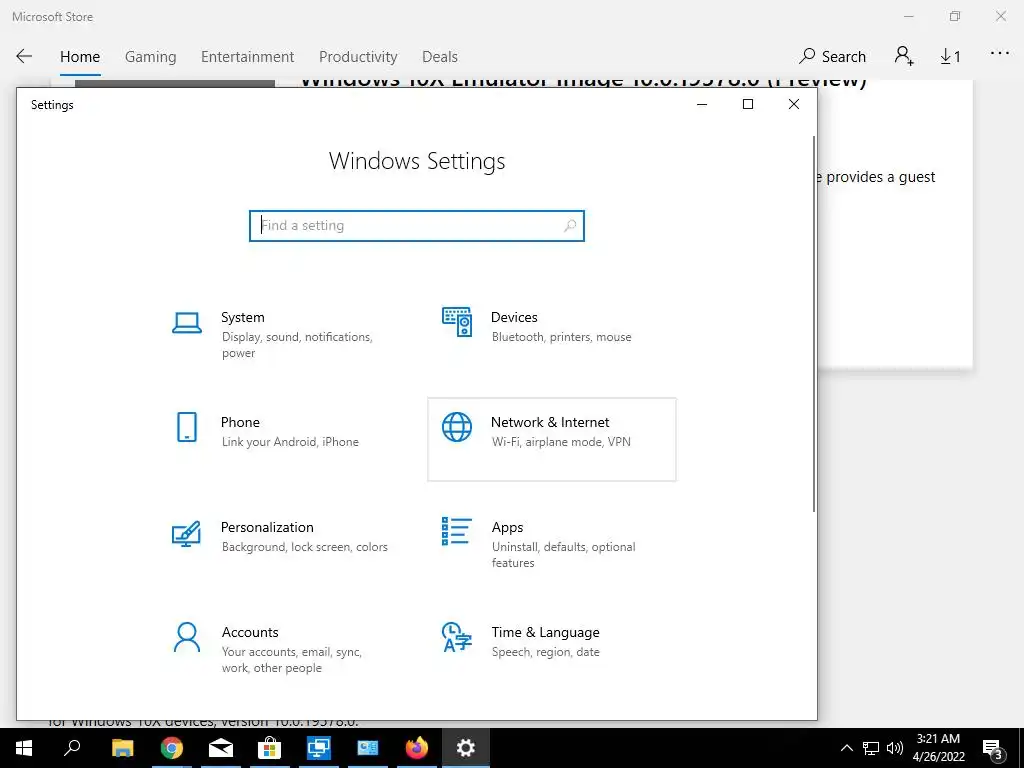Screen dimensions: 1024x768
Task: Close the Settings window
Action: click(793, 104)
